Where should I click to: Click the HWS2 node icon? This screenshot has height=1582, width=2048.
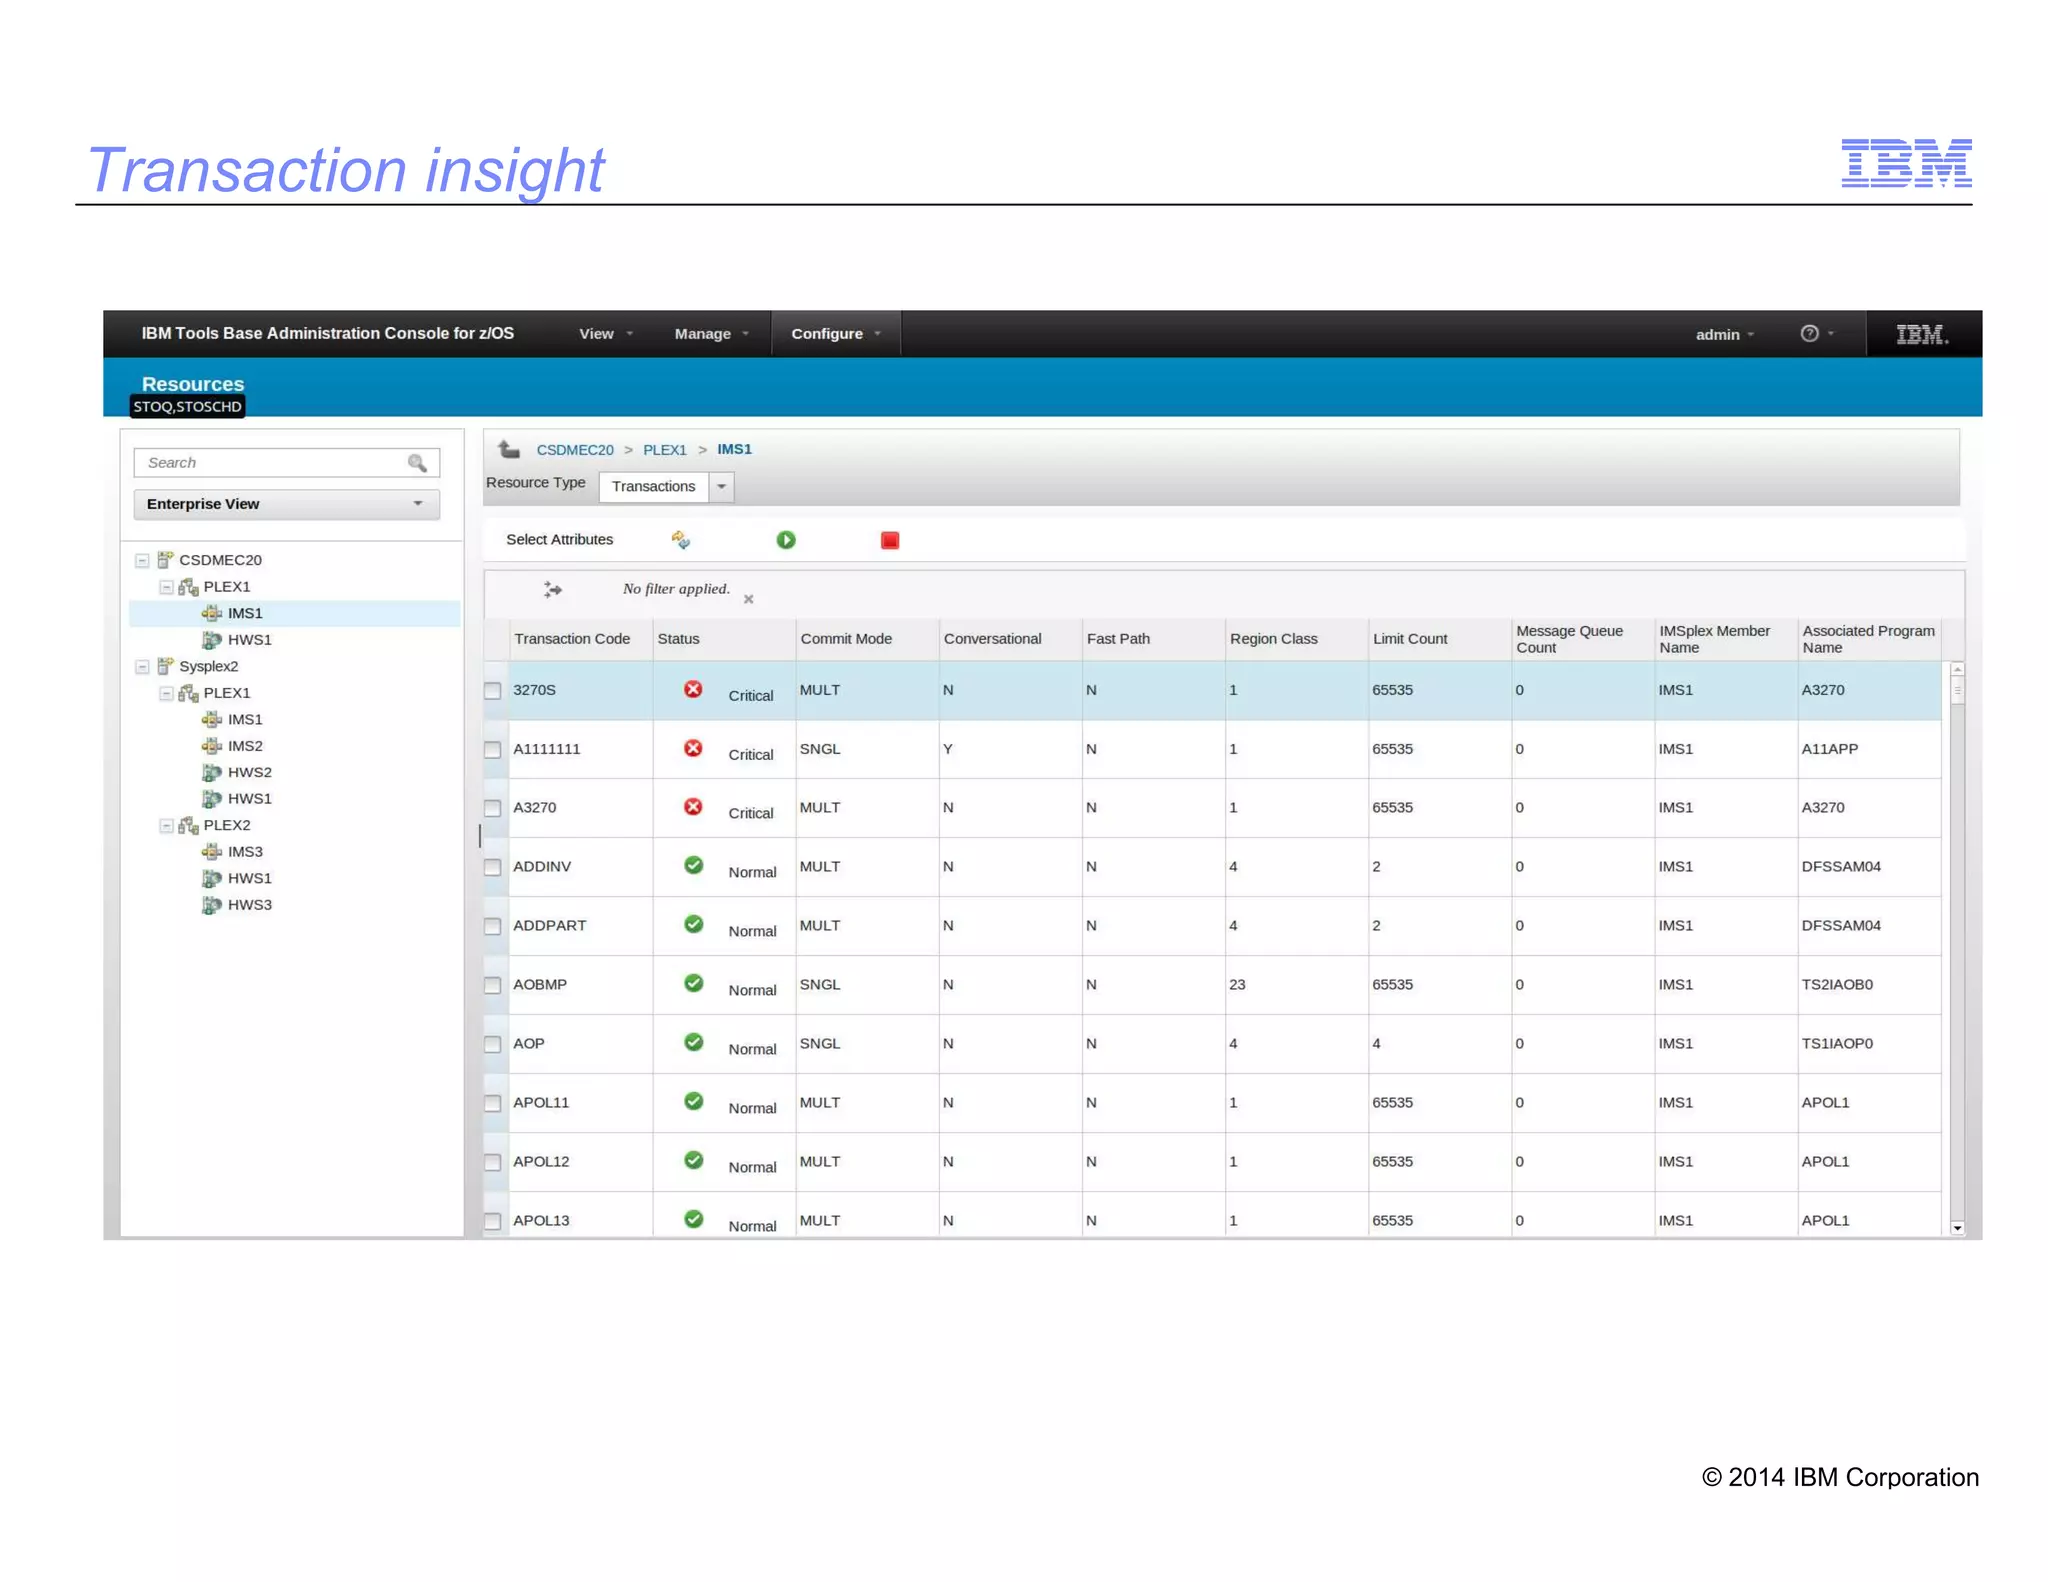[211, 772]
